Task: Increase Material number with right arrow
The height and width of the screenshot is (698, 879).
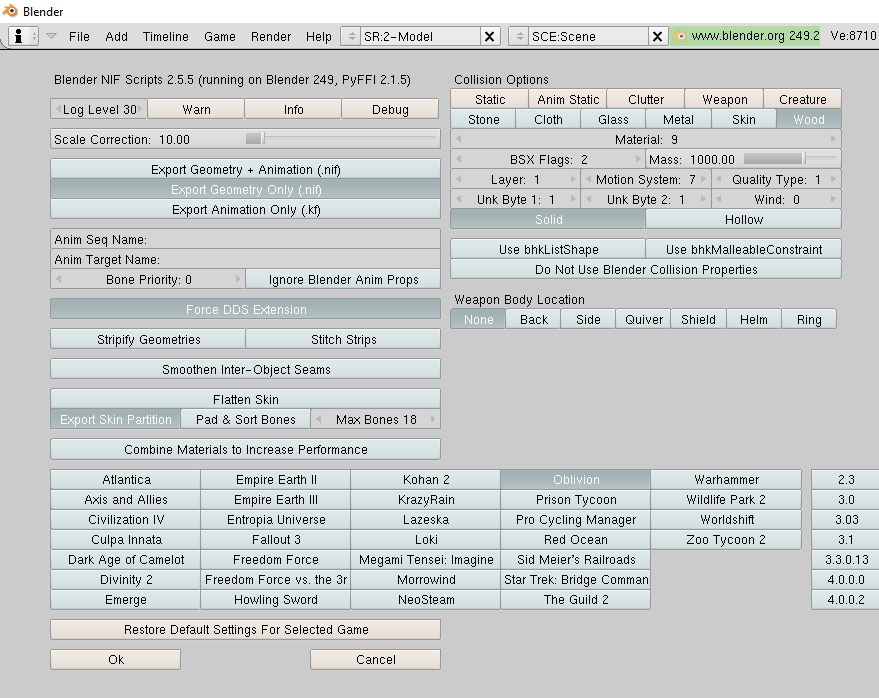Action: 834,138
